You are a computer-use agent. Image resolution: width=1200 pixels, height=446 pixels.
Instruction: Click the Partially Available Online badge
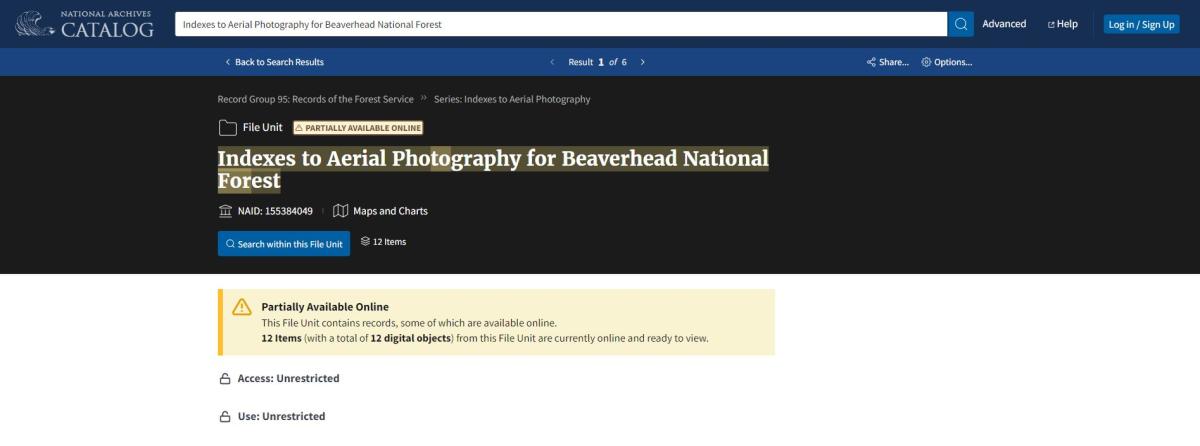[x=358, y=127]
